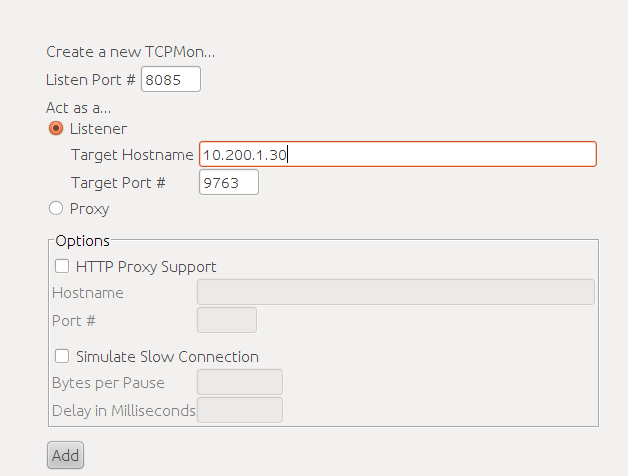Enable the HTTP Proxy Support checkbox
The width and height of the screenshot is (628, 476).
click(x=62, y=266)
